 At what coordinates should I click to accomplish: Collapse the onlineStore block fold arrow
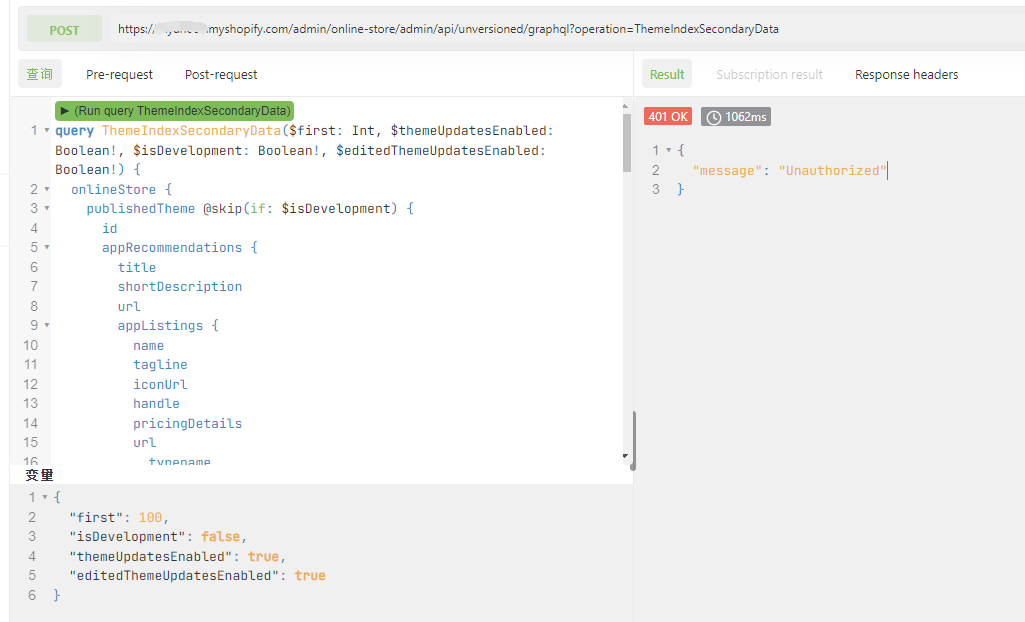[47, 189]
